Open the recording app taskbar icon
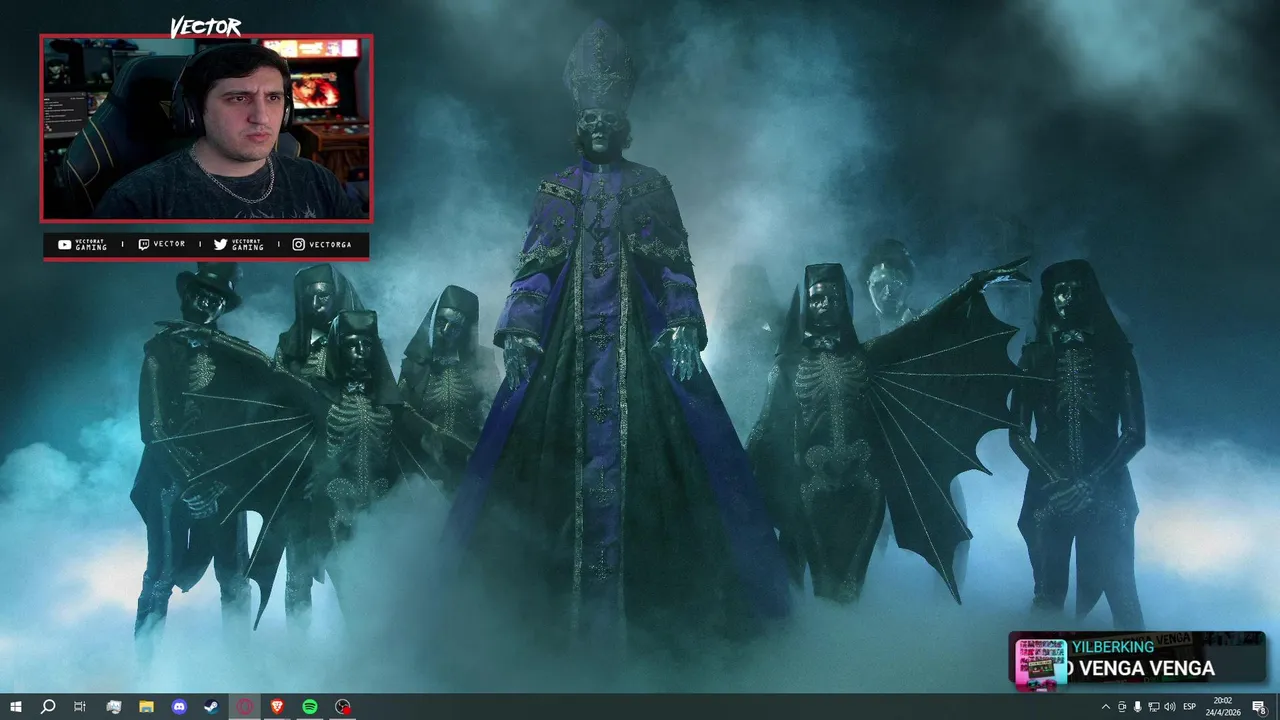The height and width of the screenshot is (720, 1280). [343, 707]
